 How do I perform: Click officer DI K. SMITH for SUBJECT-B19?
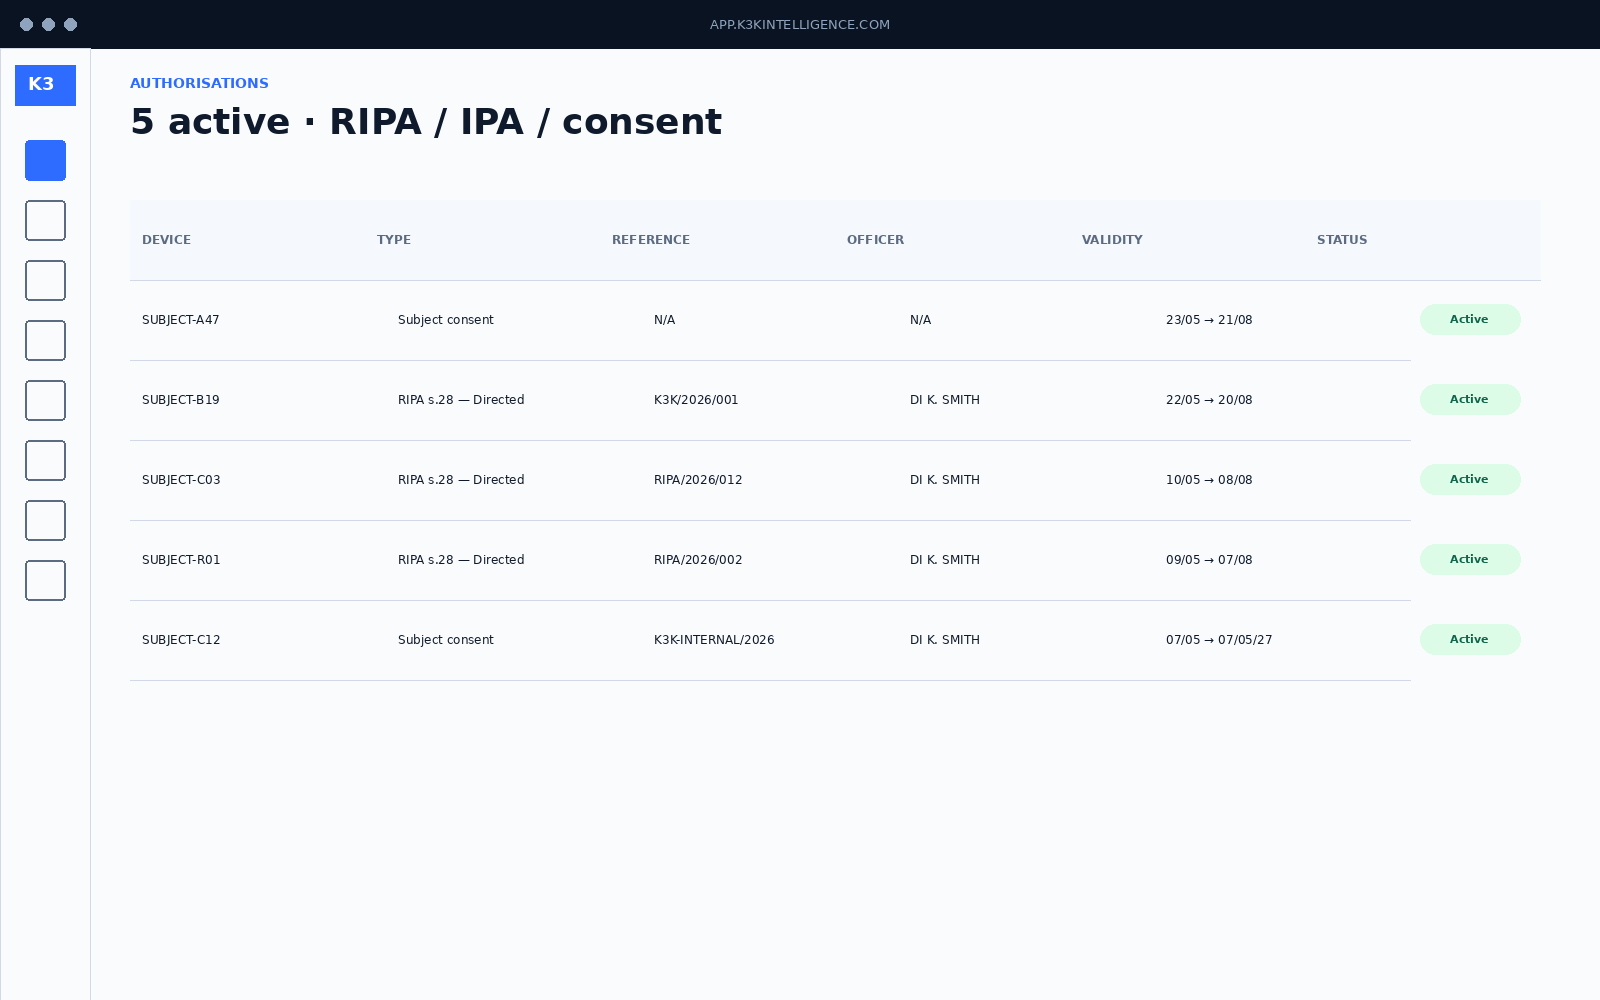pos(945,400)
